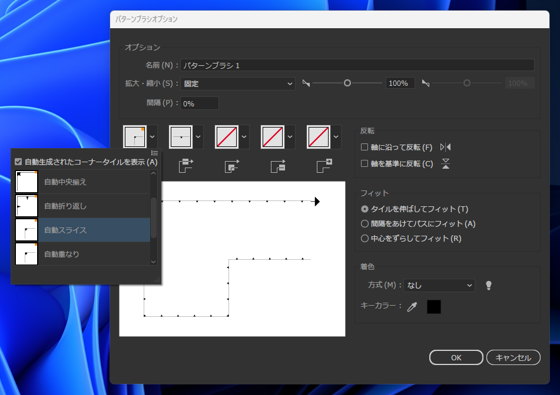Click the start tile thumbnail
This screenshot has height=395, width=560.
[x=272, y=136]
